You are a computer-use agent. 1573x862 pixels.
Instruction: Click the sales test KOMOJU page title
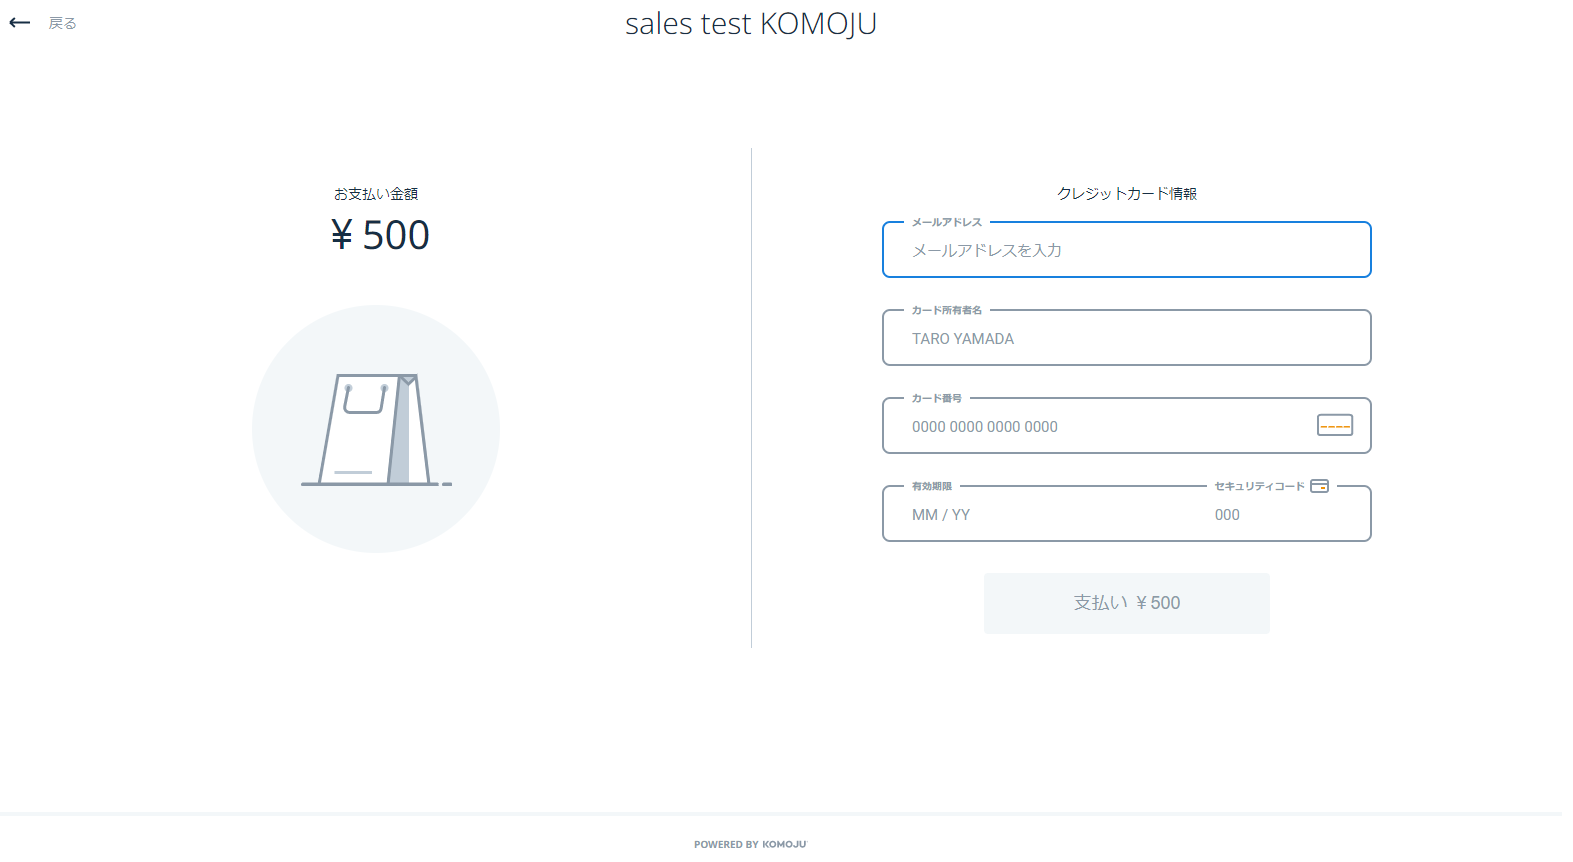[x=750, y=24]
